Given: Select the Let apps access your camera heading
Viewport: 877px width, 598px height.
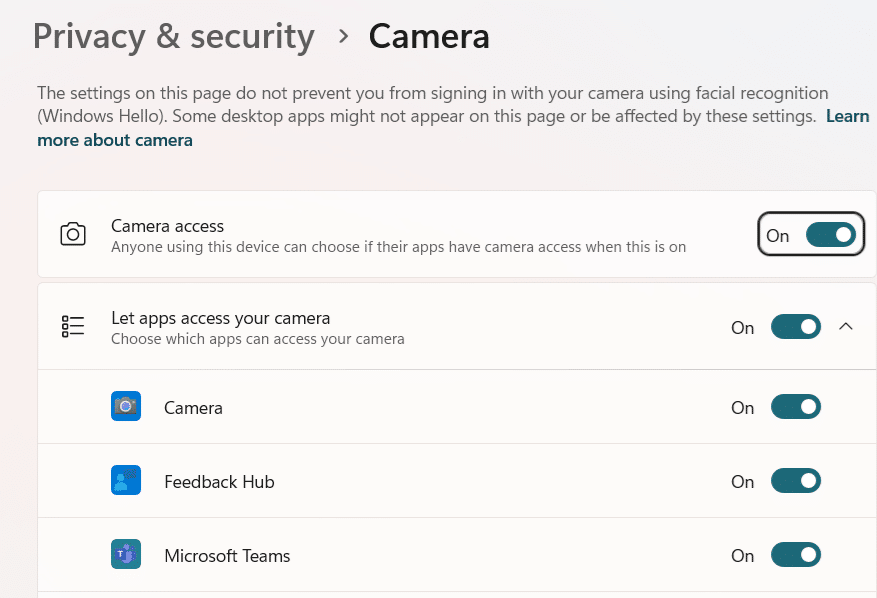Looking at the screenshot, I should coord(220,318).
